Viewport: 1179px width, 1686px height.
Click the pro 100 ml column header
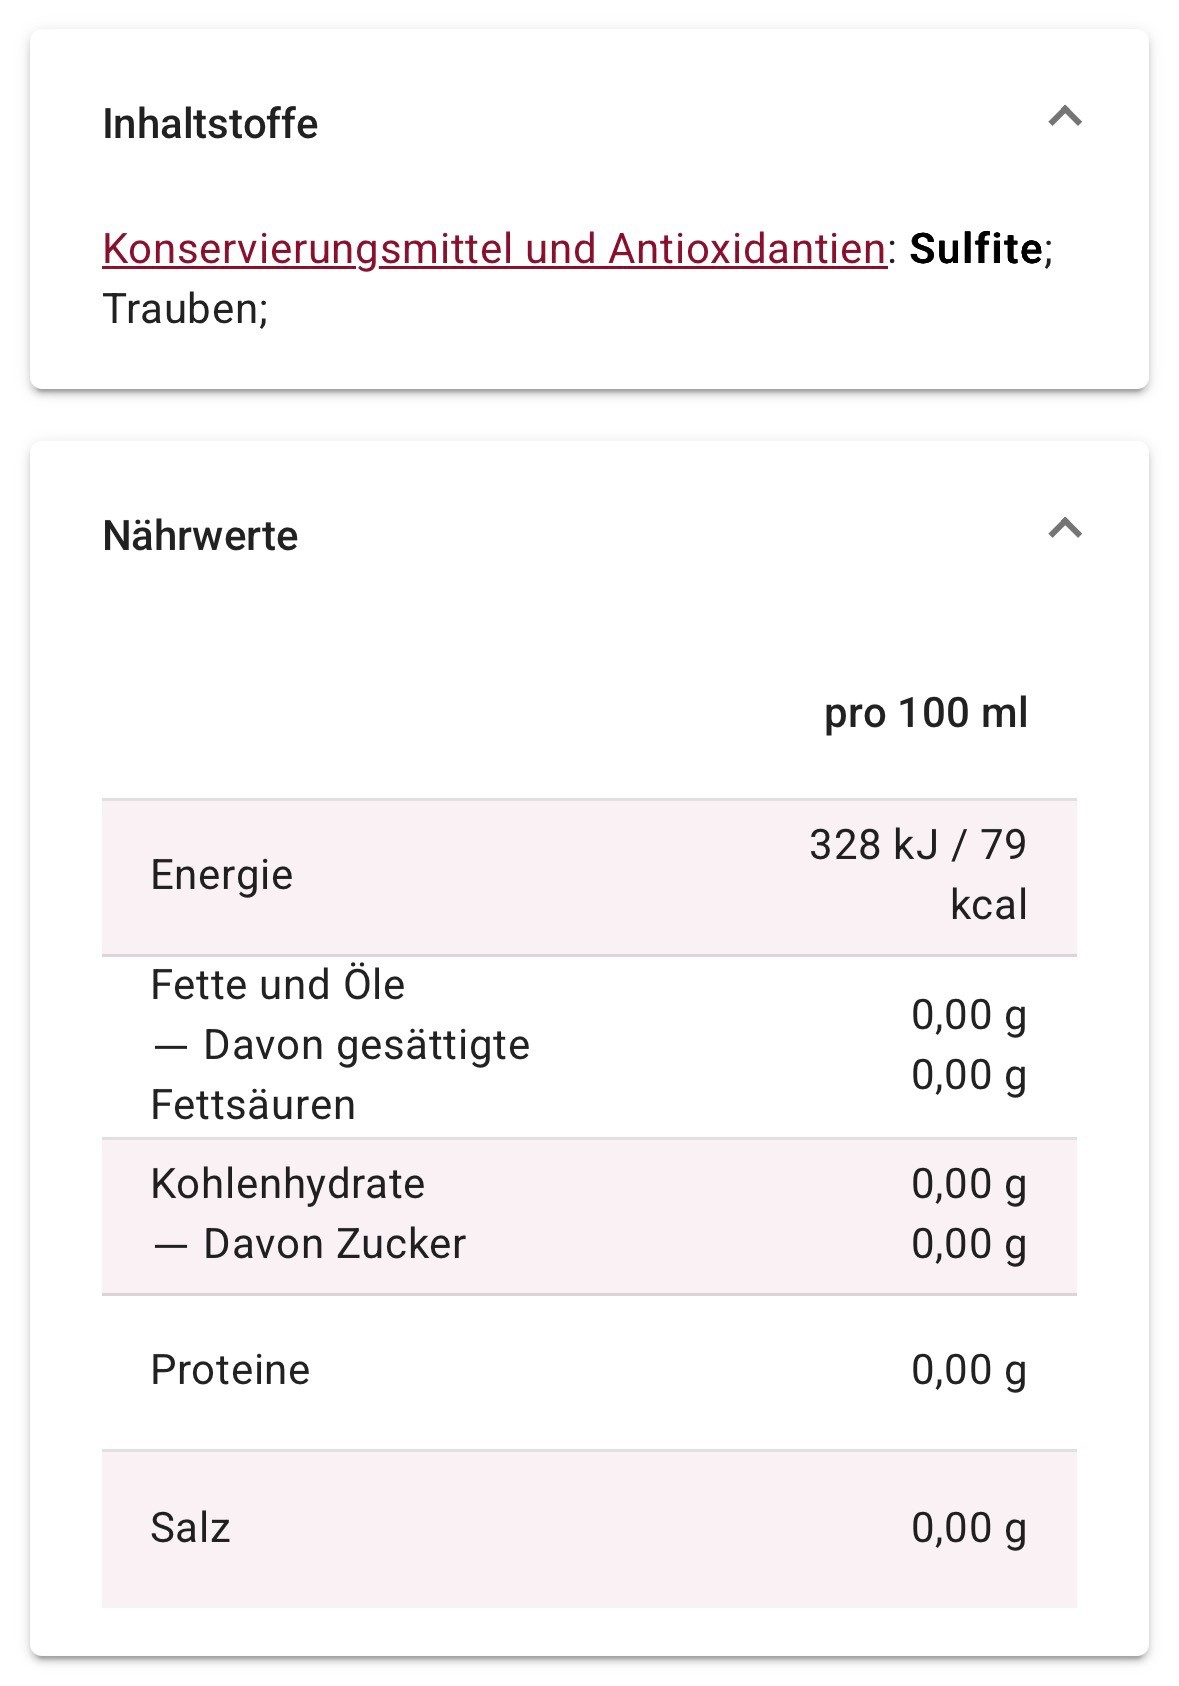click(926, 713)
